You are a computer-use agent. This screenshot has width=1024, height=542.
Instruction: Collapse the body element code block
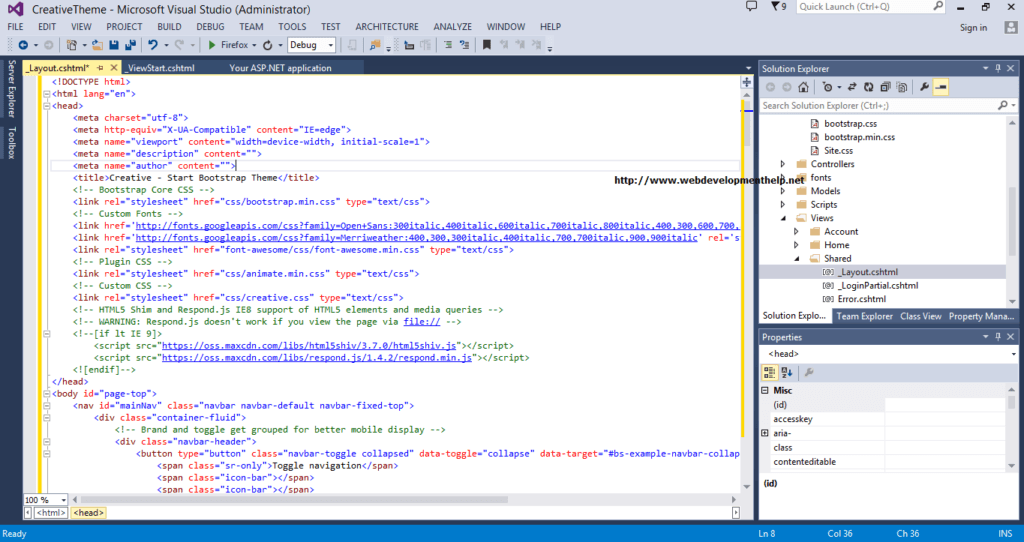[x=46, y=394]
